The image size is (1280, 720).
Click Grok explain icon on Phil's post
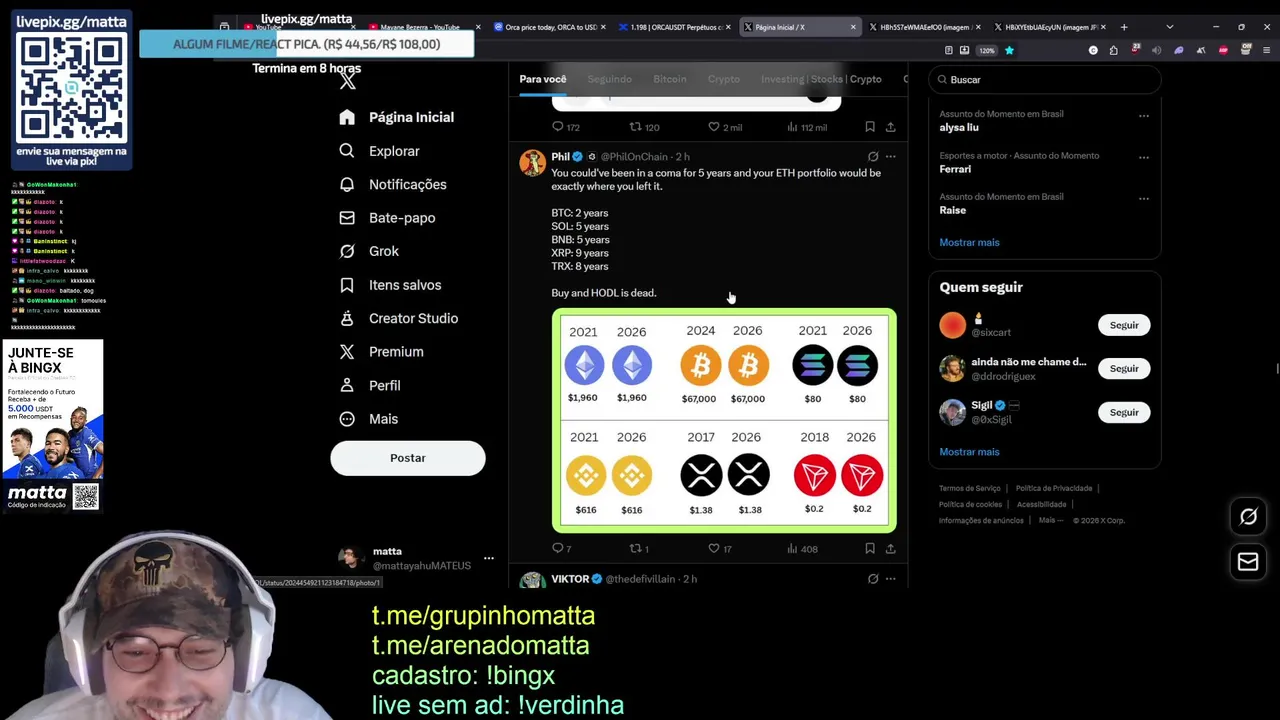point(873,157)
